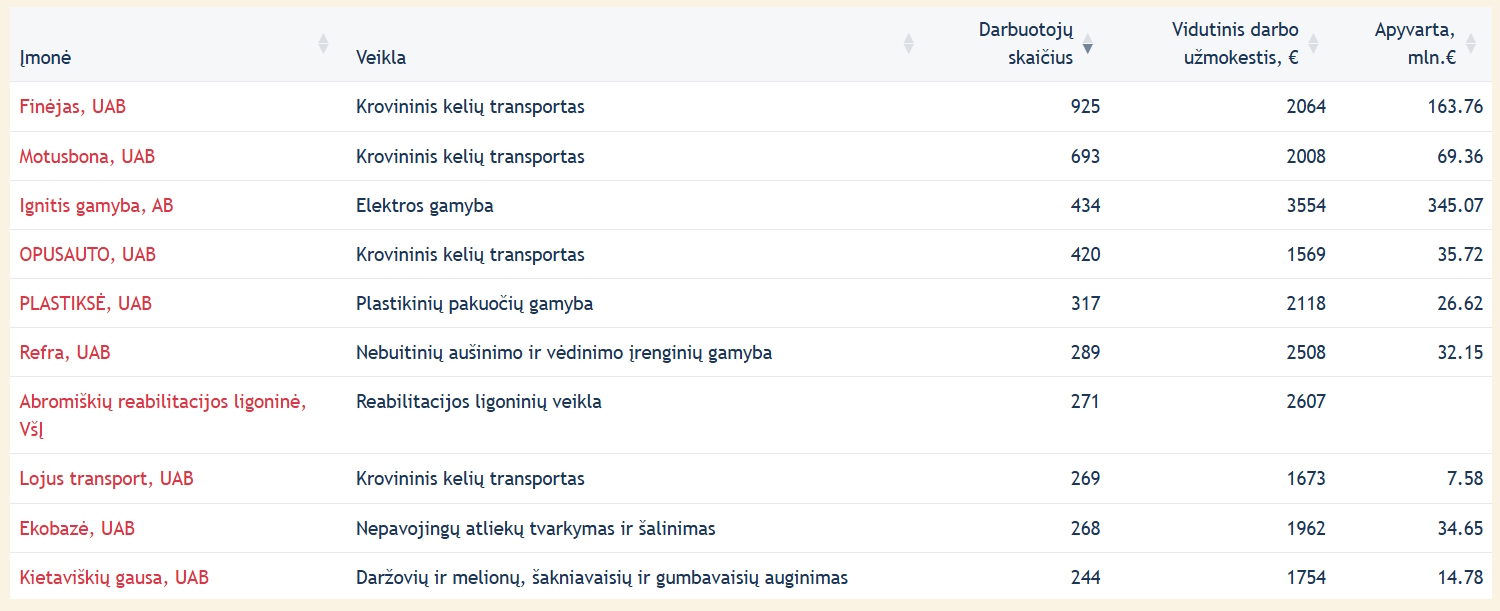Click the Įmonė column header text
The height and width of the screenshot is (611, 1500).
(x=45, y=58)
